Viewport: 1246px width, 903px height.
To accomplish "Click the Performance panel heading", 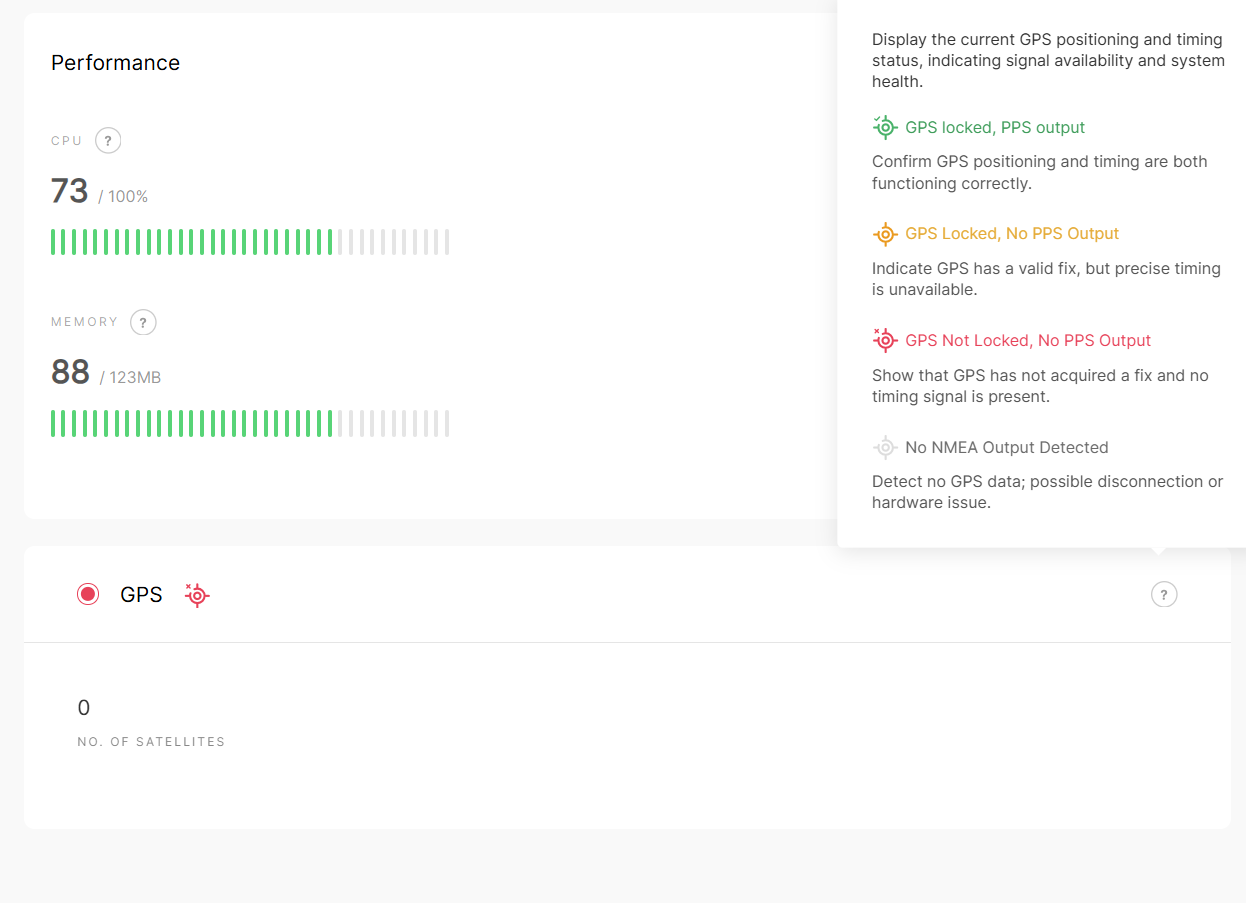I will point(115,62).
